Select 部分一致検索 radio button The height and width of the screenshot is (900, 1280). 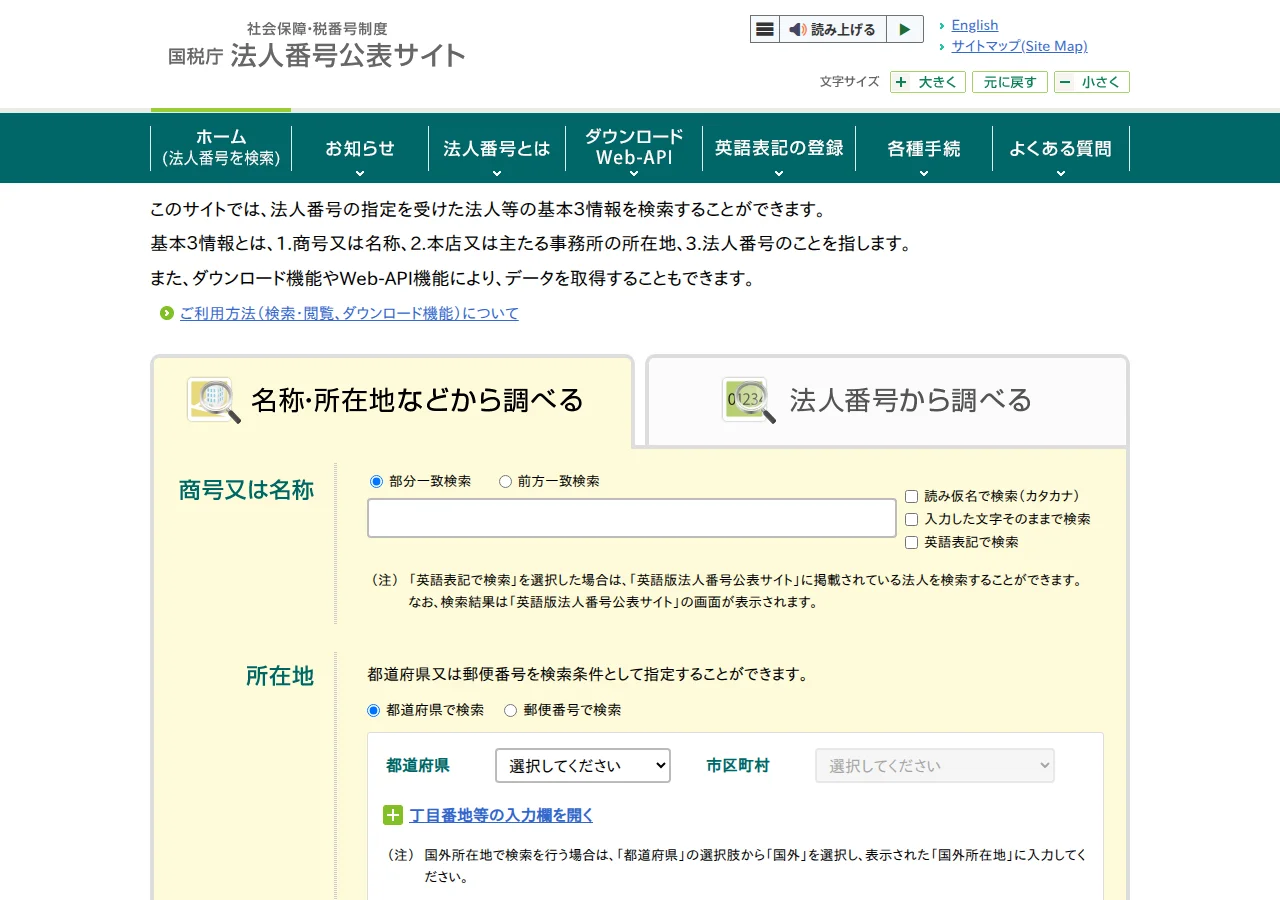[377, 481]
